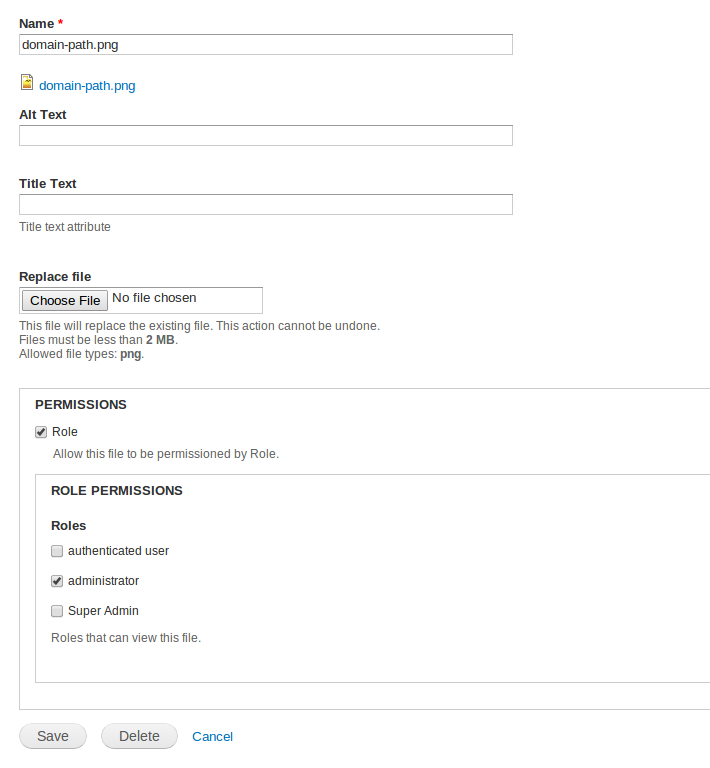Open the domain-path.png file link
The width and height of the screenshot is (710, 768).
[x=87, y=86]
